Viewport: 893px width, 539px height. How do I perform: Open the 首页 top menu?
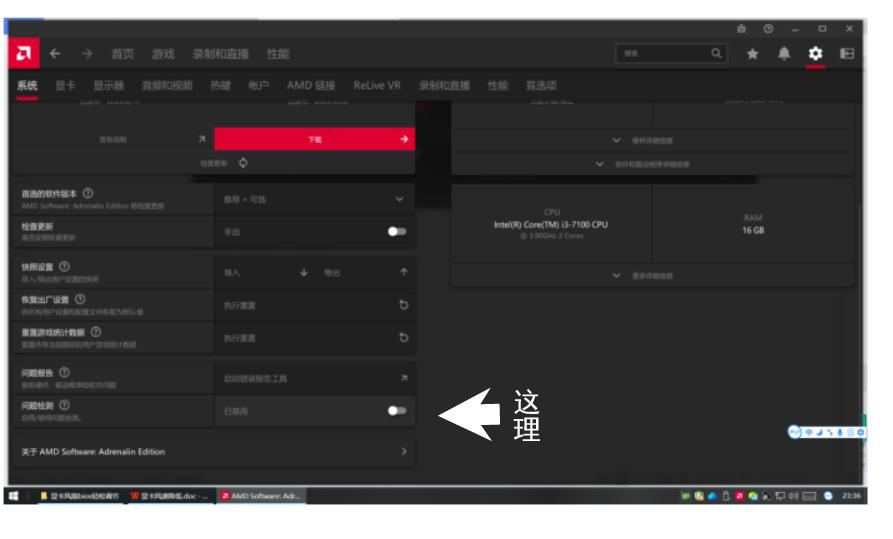pyautogui.click(x=122, y=54)
